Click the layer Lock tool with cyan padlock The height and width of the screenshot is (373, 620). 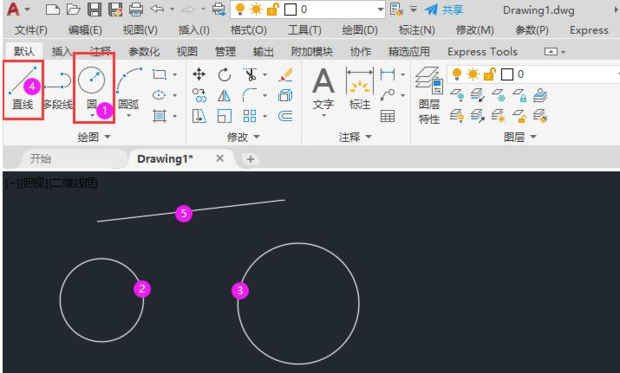coord(519,95)
